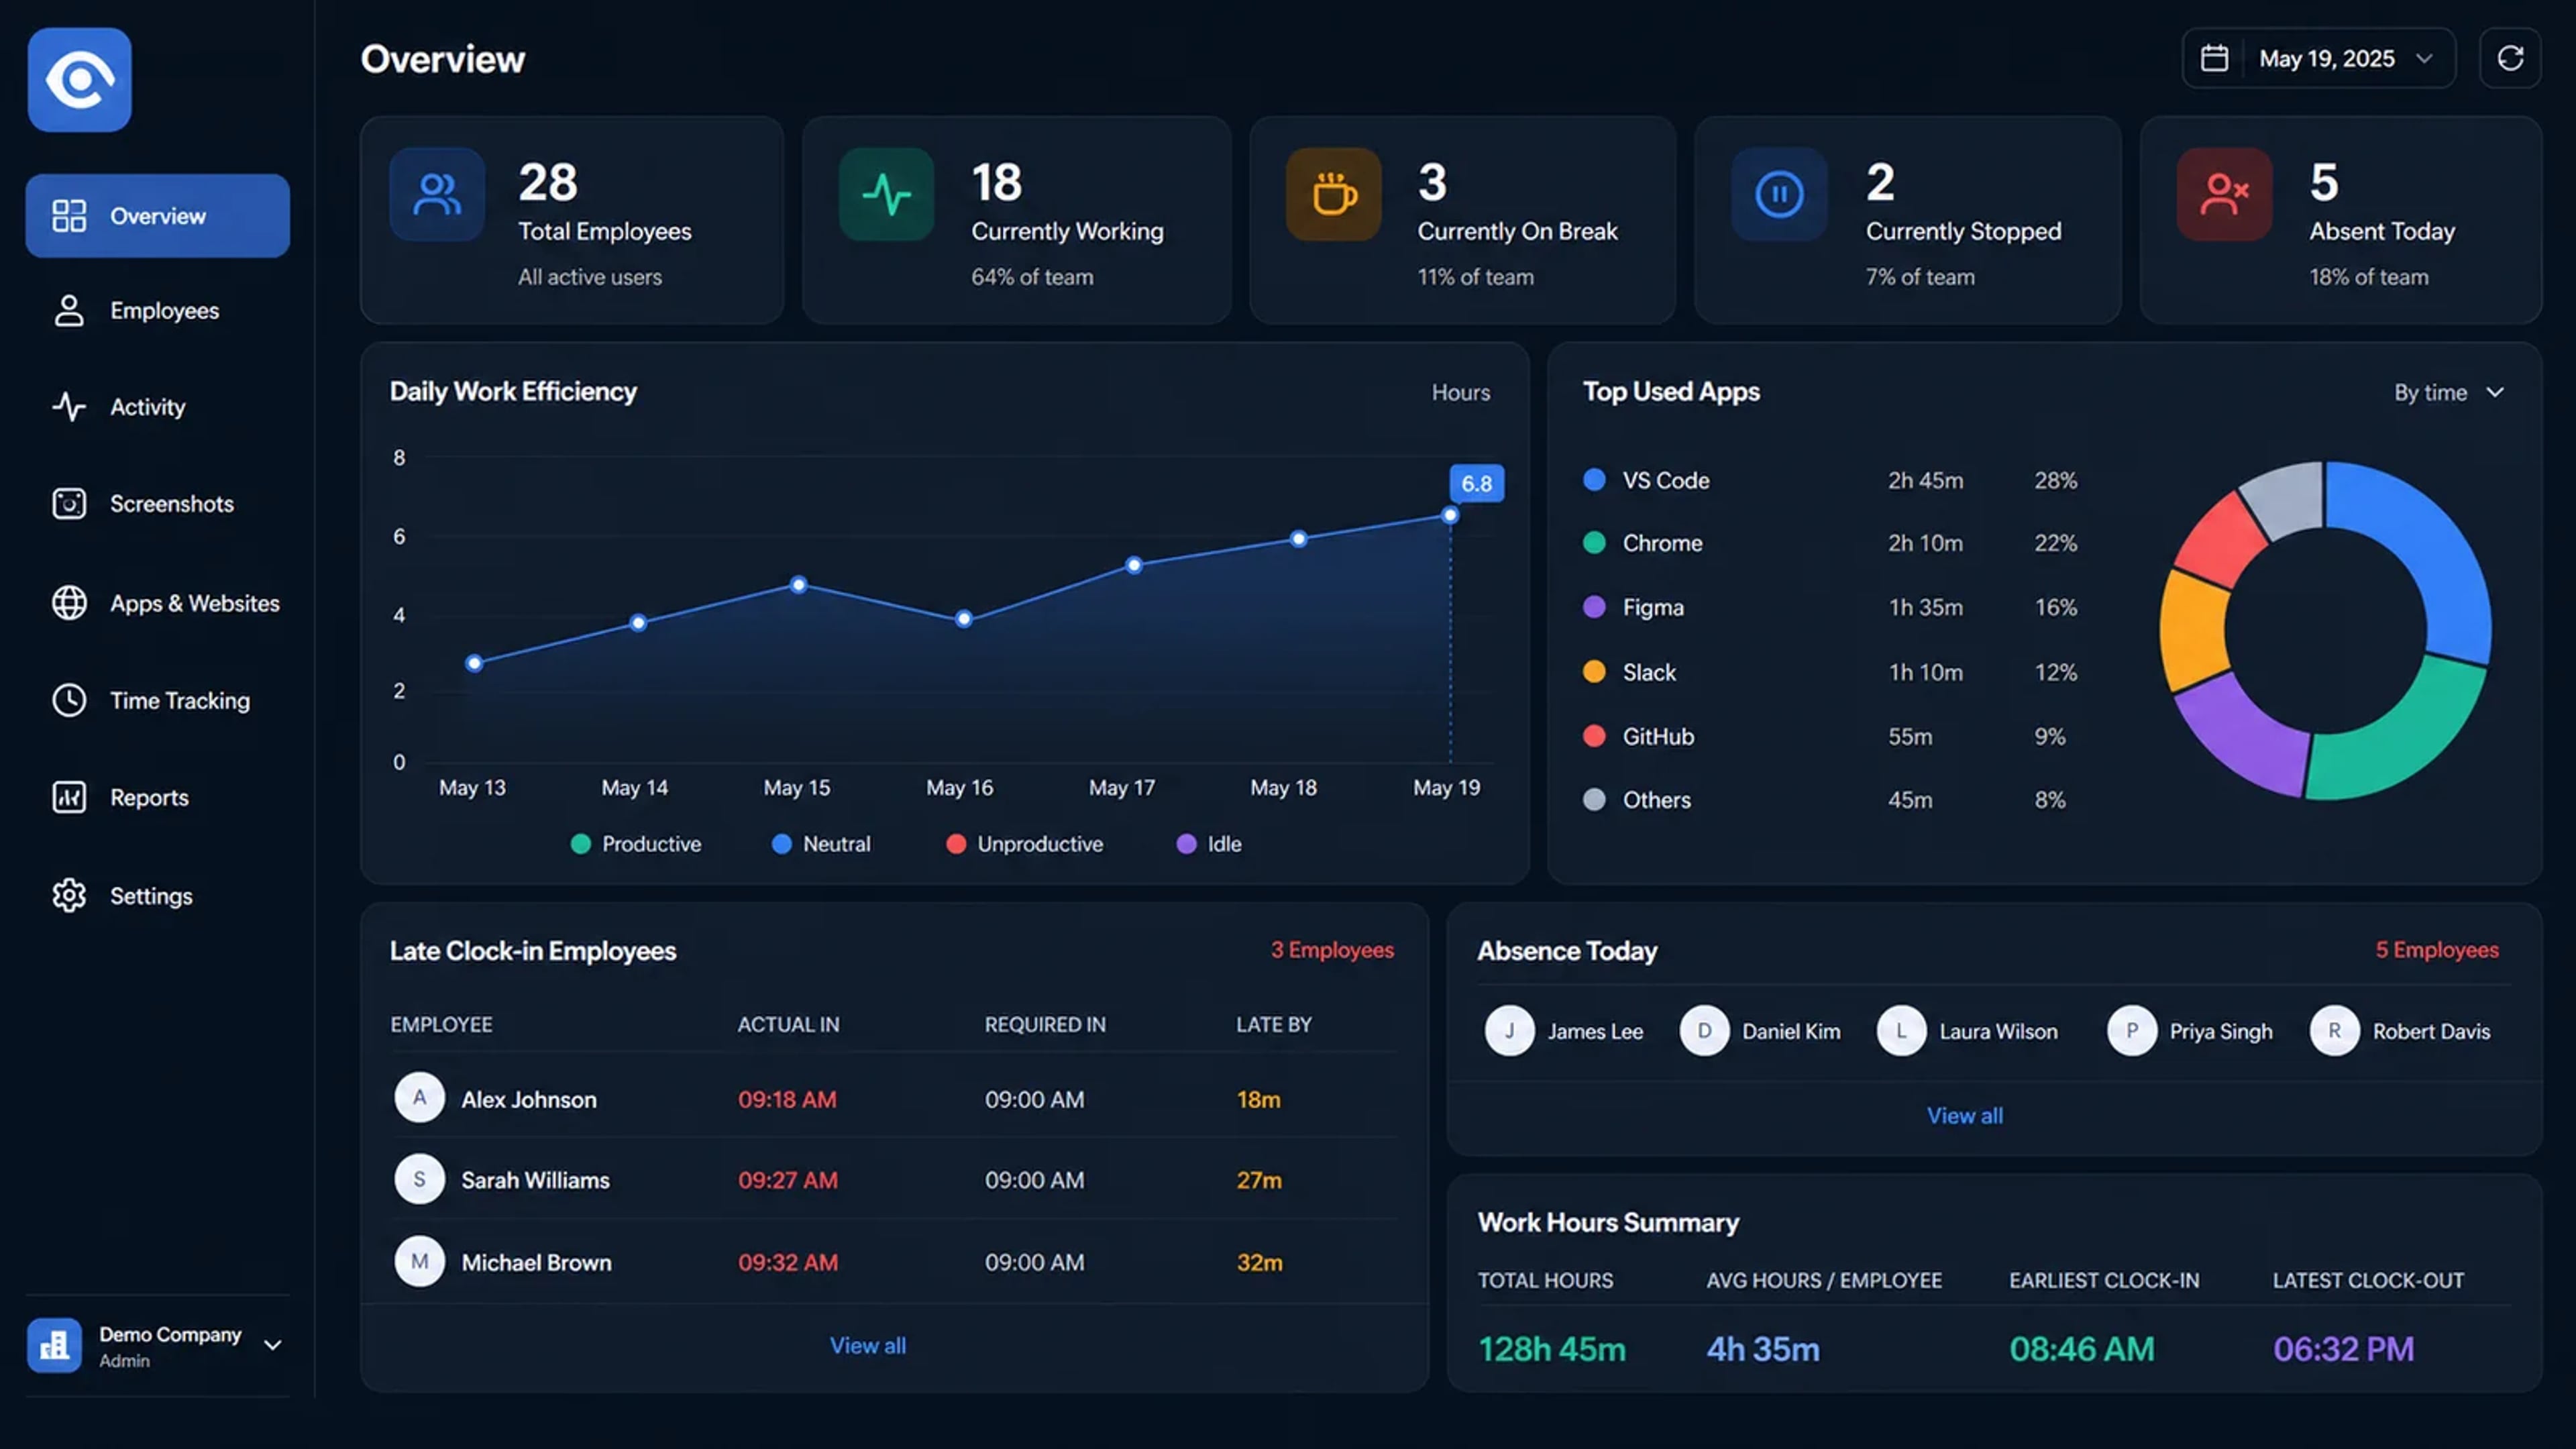Click the Figma purple color dot
2576x1449 pixels.
1595,606
